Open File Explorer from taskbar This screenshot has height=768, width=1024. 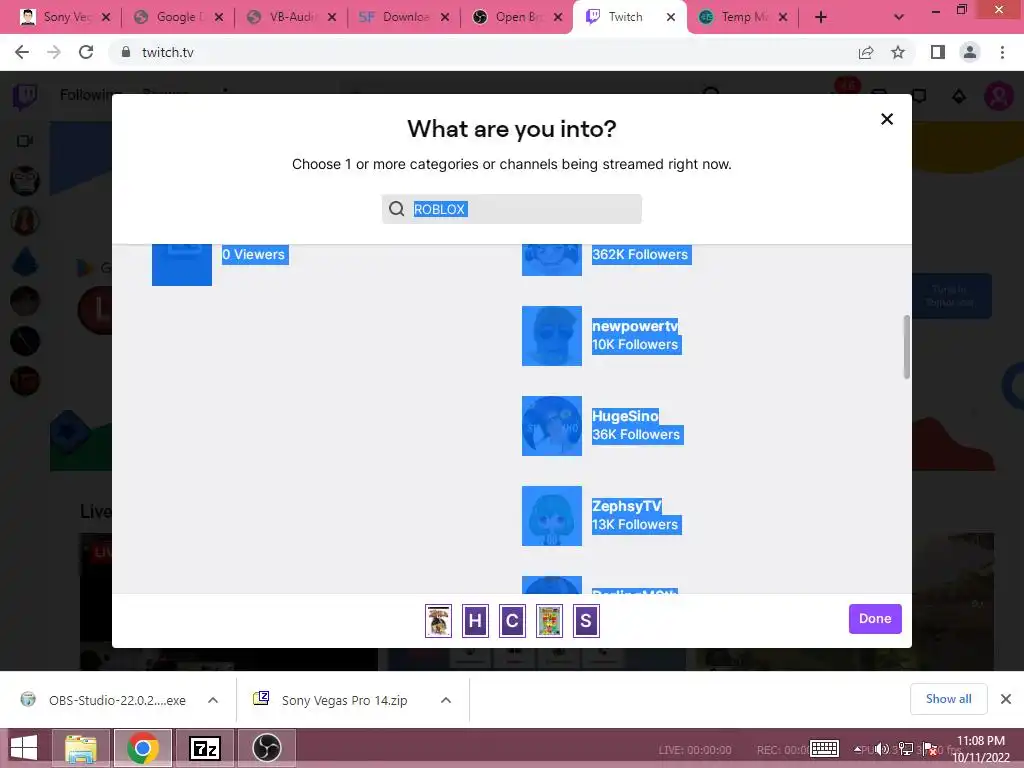[81, 748]
